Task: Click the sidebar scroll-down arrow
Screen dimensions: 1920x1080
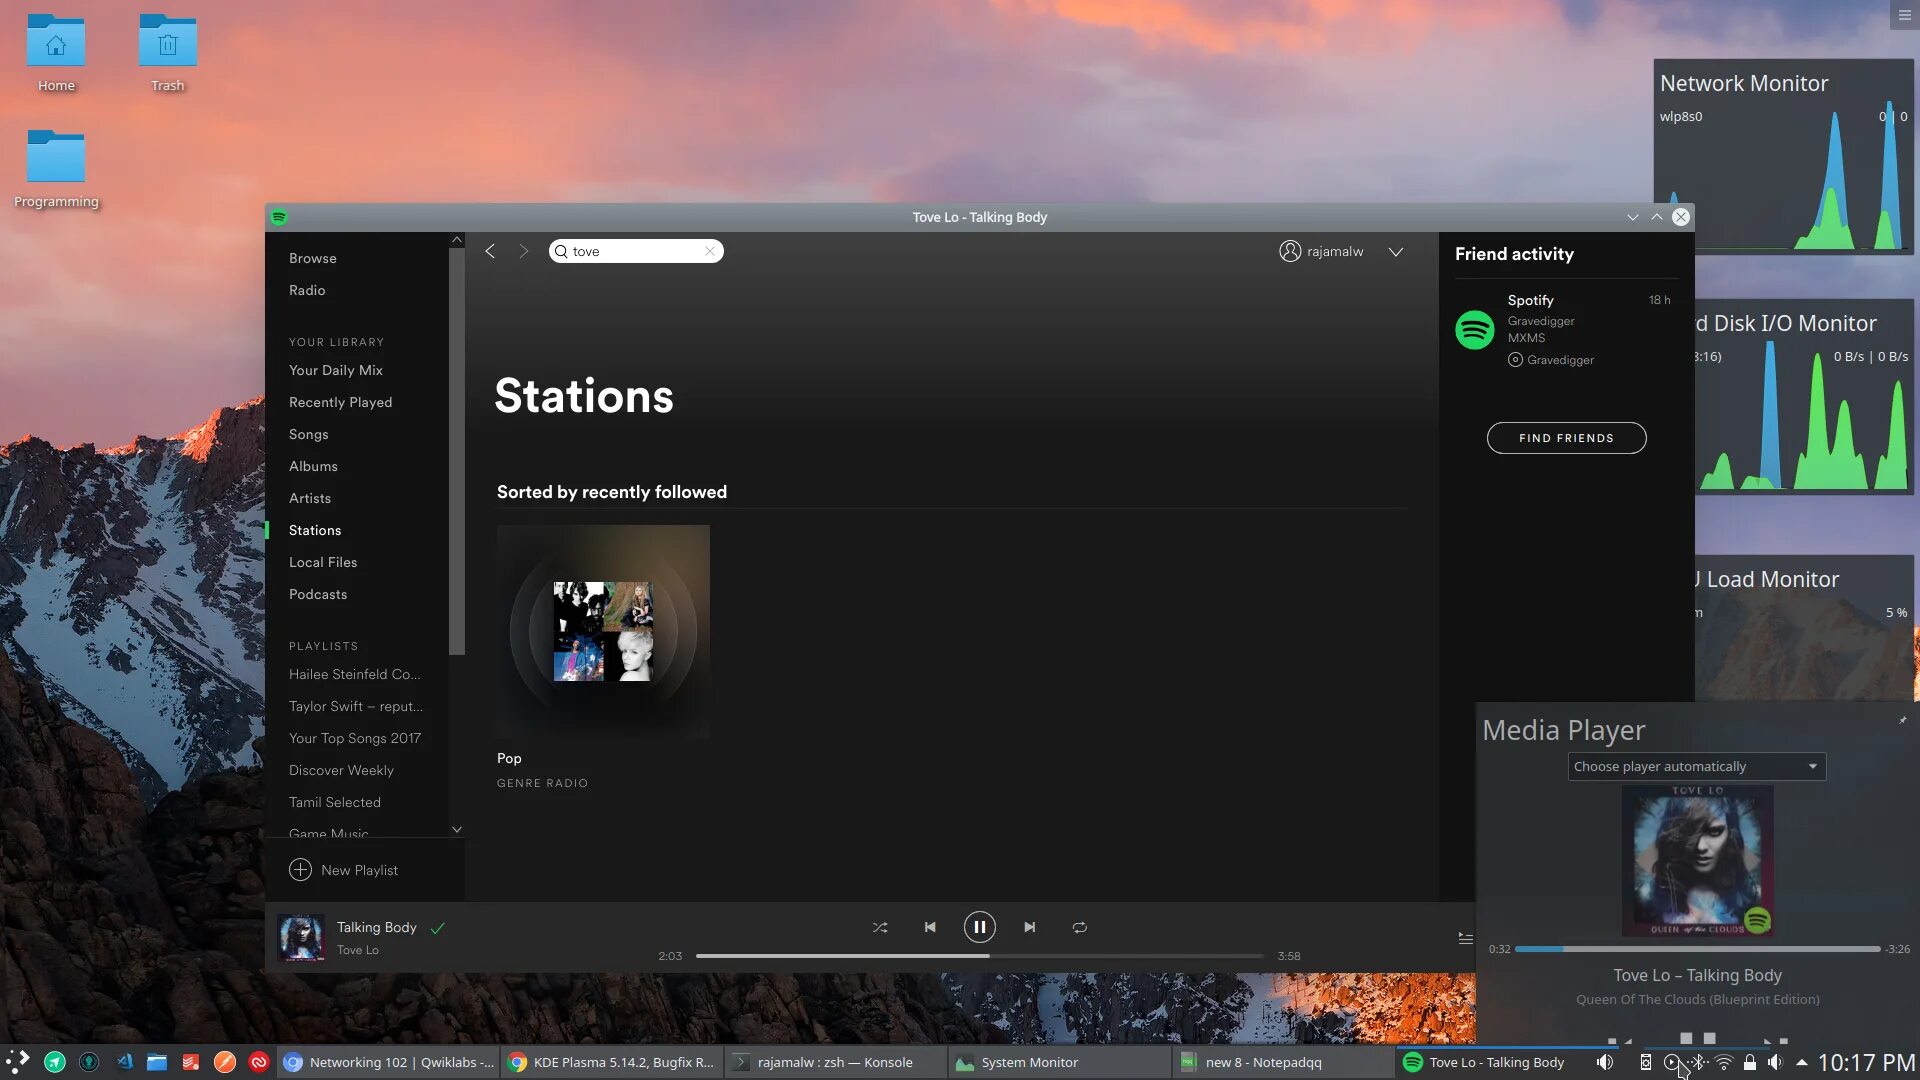Action: tap(457, 829)
